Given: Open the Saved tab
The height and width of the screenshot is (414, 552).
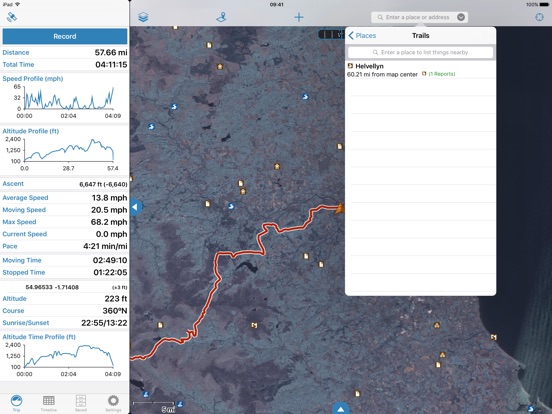Looking at the screenshot, I should click(x=81, y=403).
